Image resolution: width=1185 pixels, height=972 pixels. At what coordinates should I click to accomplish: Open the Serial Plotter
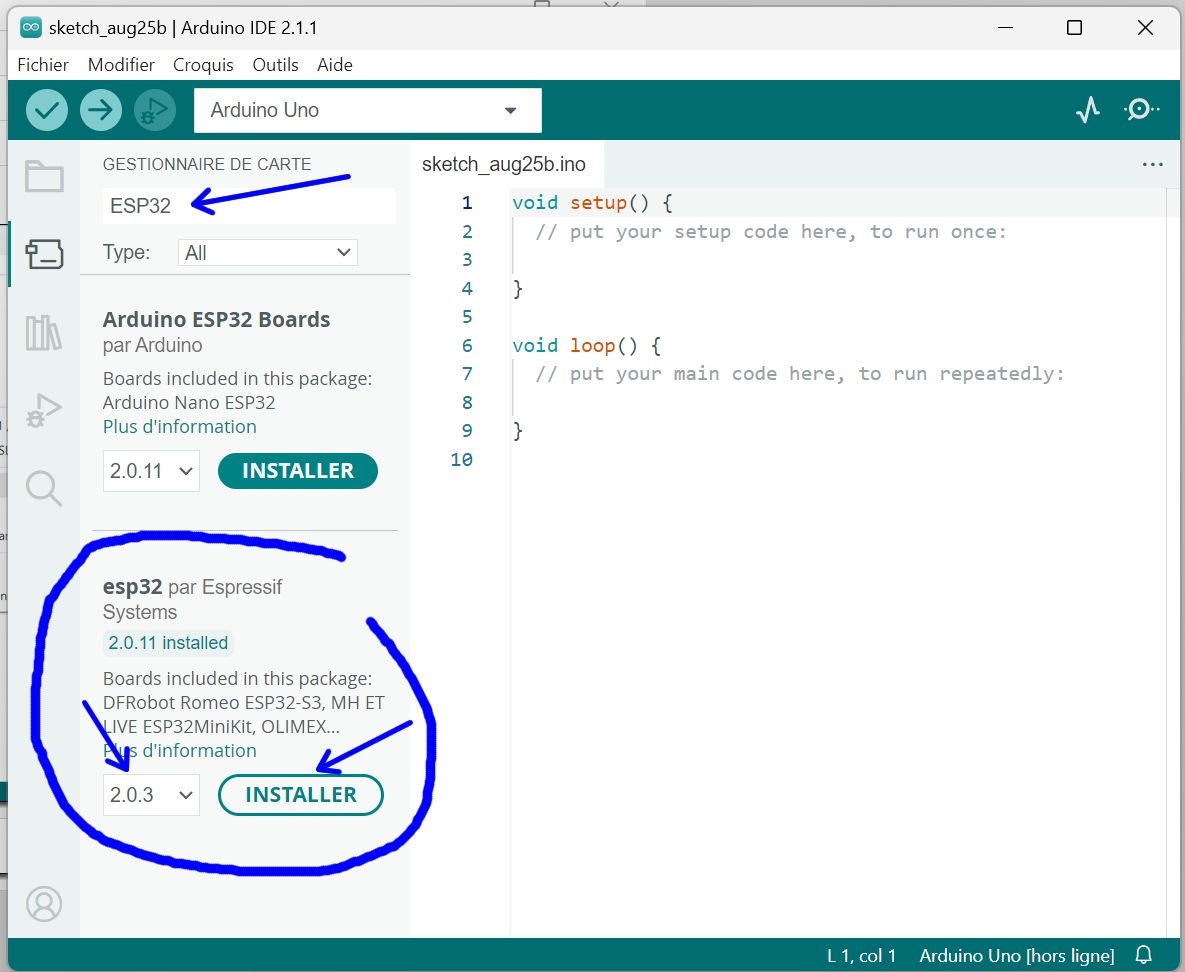coord(1088,110)
